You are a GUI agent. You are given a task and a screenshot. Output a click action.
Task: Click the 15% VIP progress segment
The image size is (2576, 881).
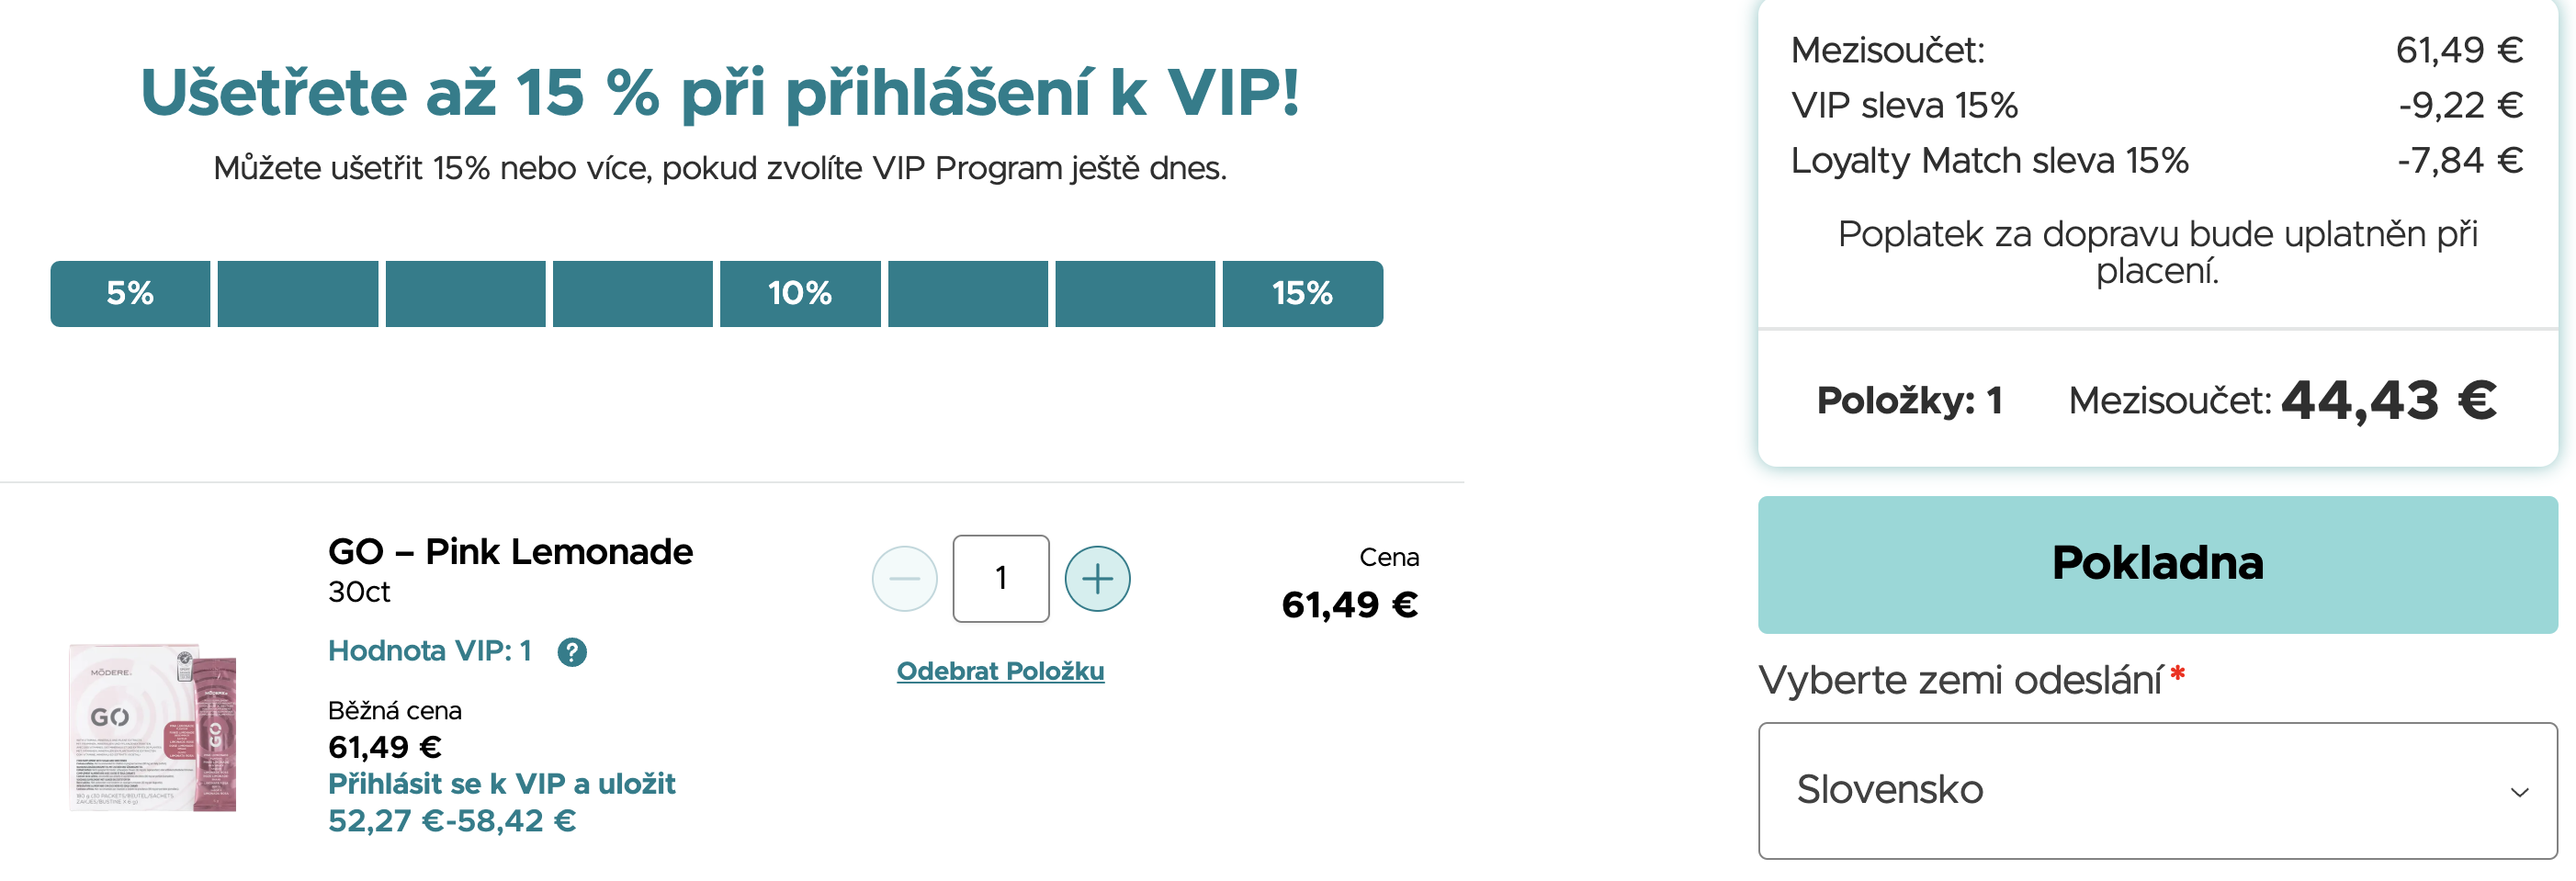pos(1302,293)
